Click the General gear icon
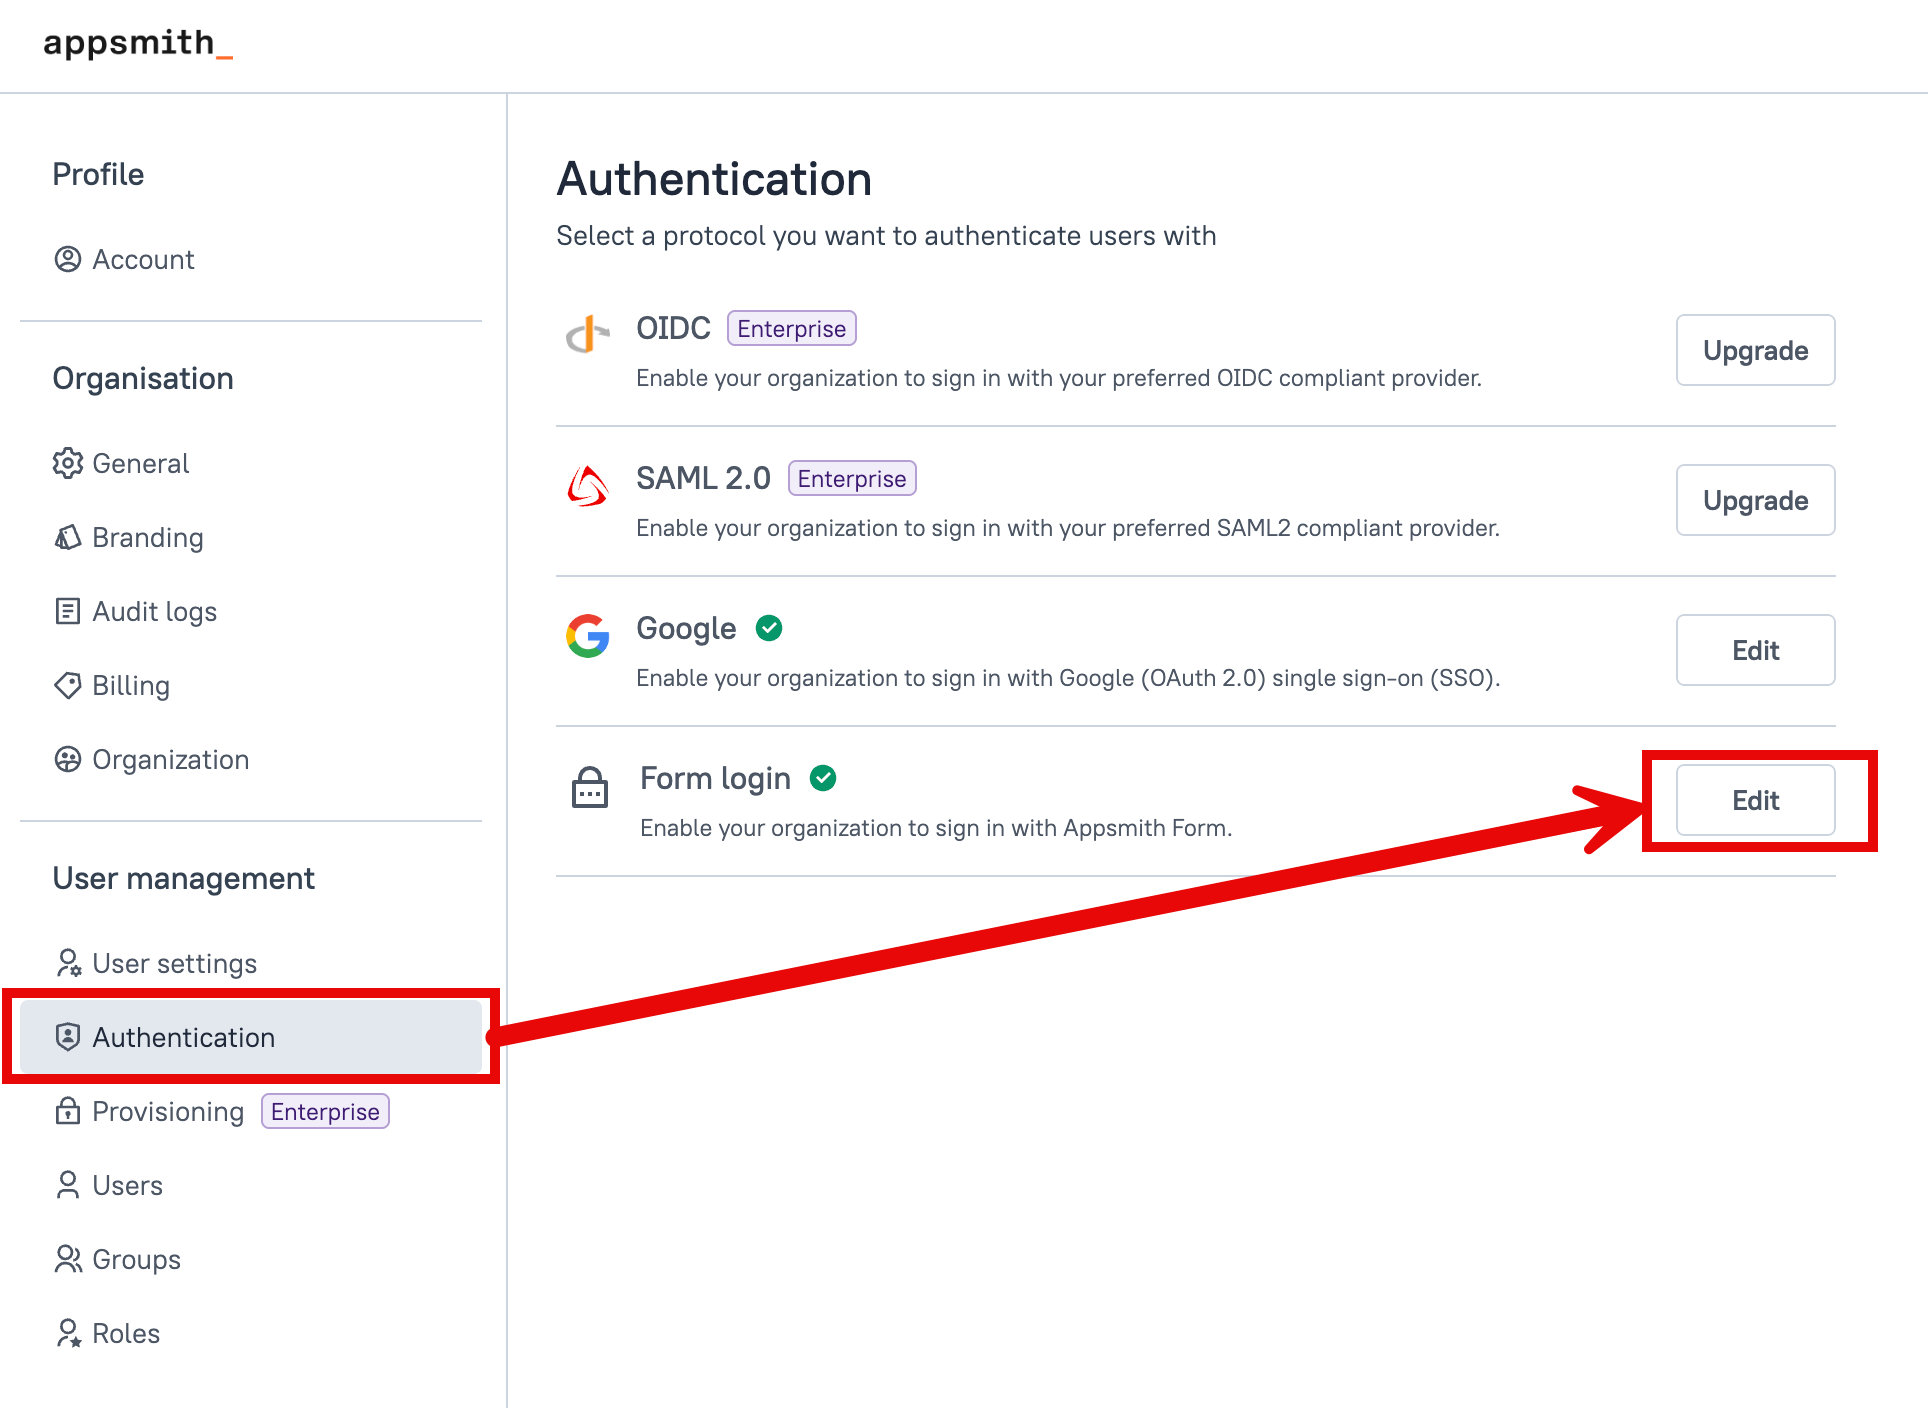 68,463
